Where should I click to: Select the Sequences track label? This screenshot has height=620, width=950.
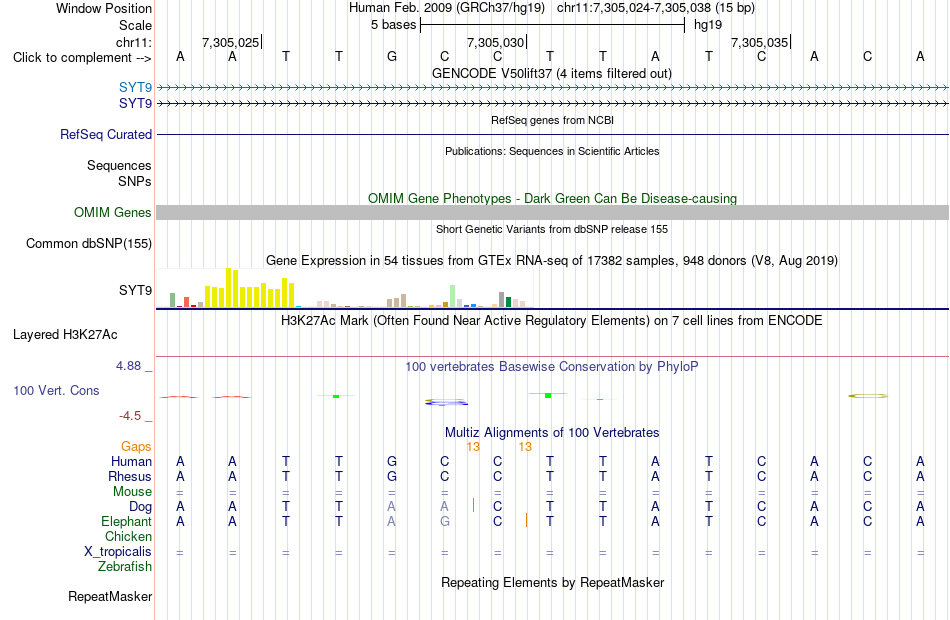119,165
